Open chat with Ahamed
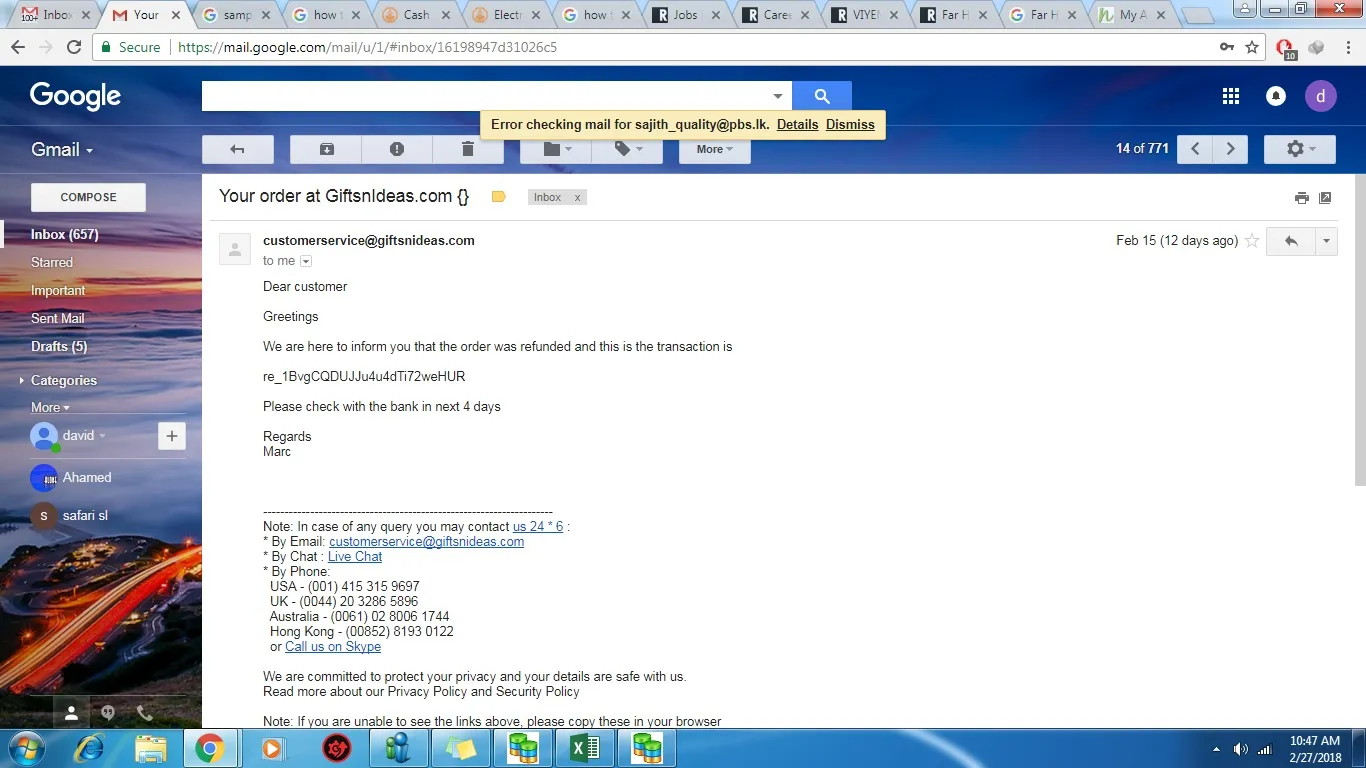This screenshot has width=1366, height=768. [x=87, y=478]
